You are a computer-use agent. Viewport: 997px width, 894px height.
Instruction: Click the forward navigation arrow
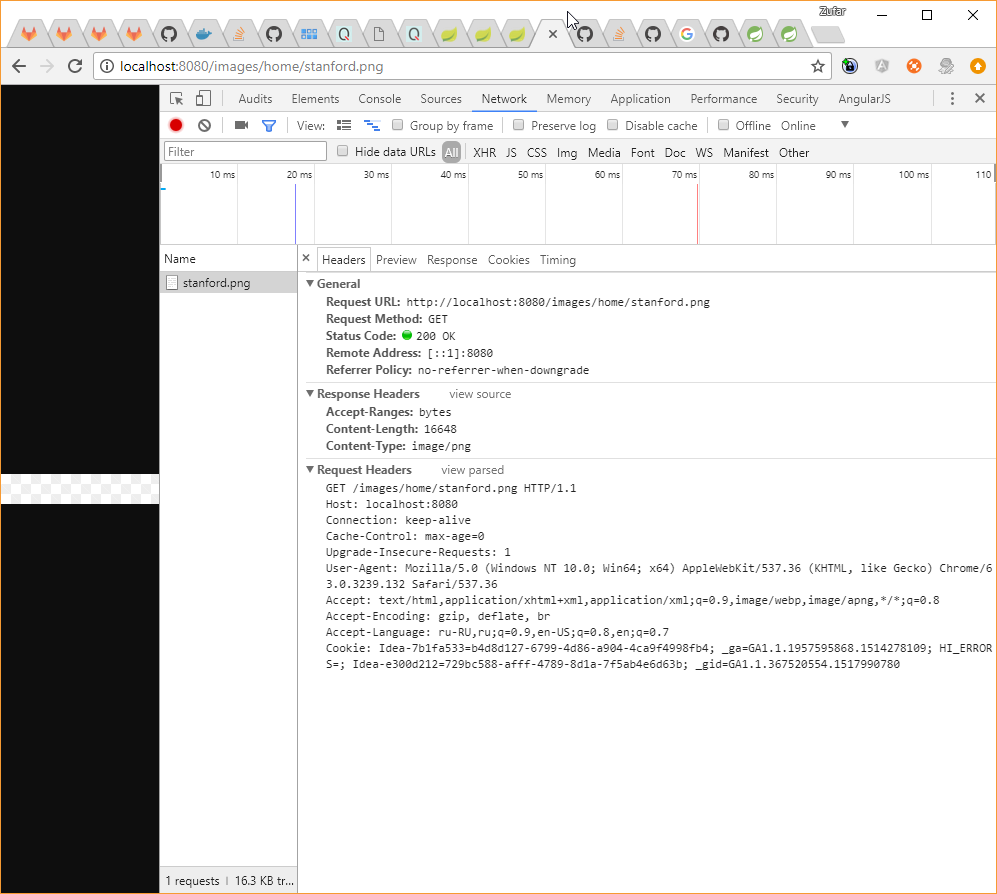(47, 66)
